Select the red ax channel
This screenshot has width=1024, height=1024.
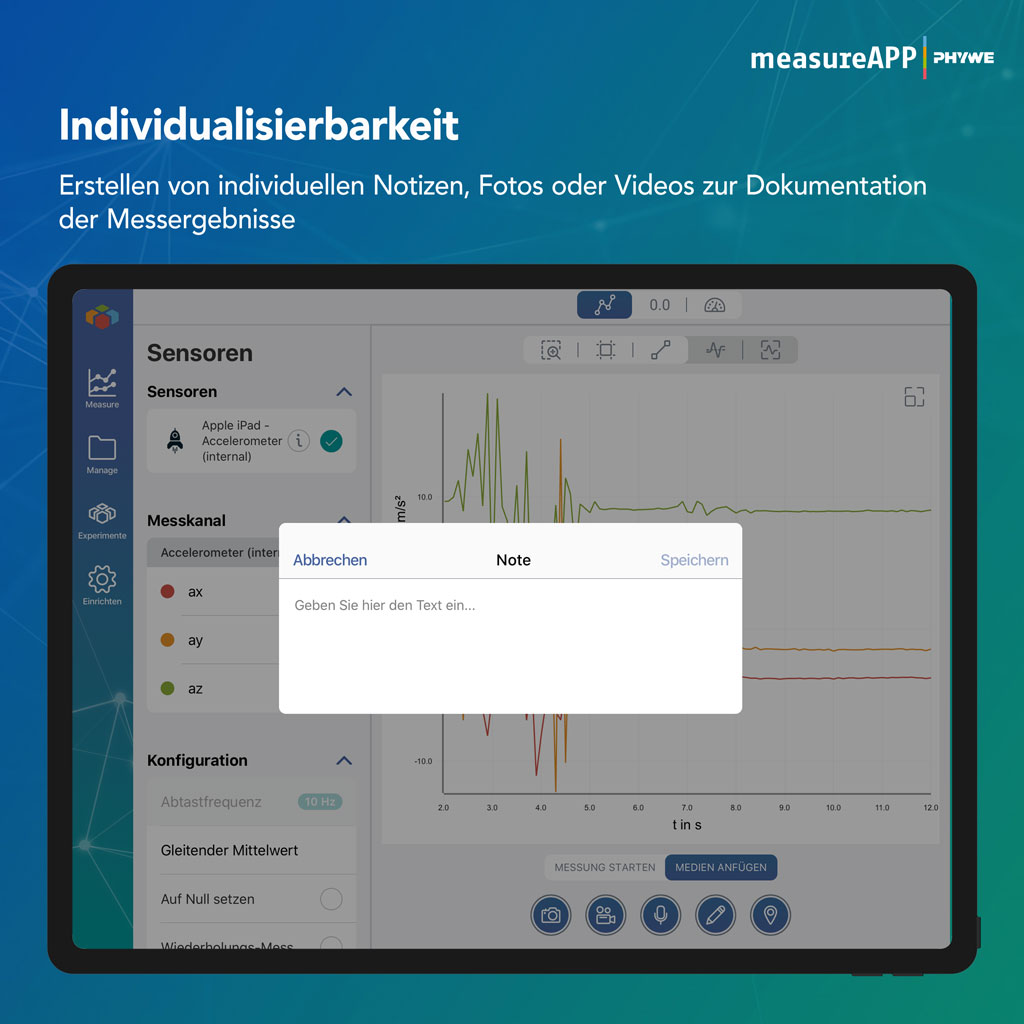[214, 592]
